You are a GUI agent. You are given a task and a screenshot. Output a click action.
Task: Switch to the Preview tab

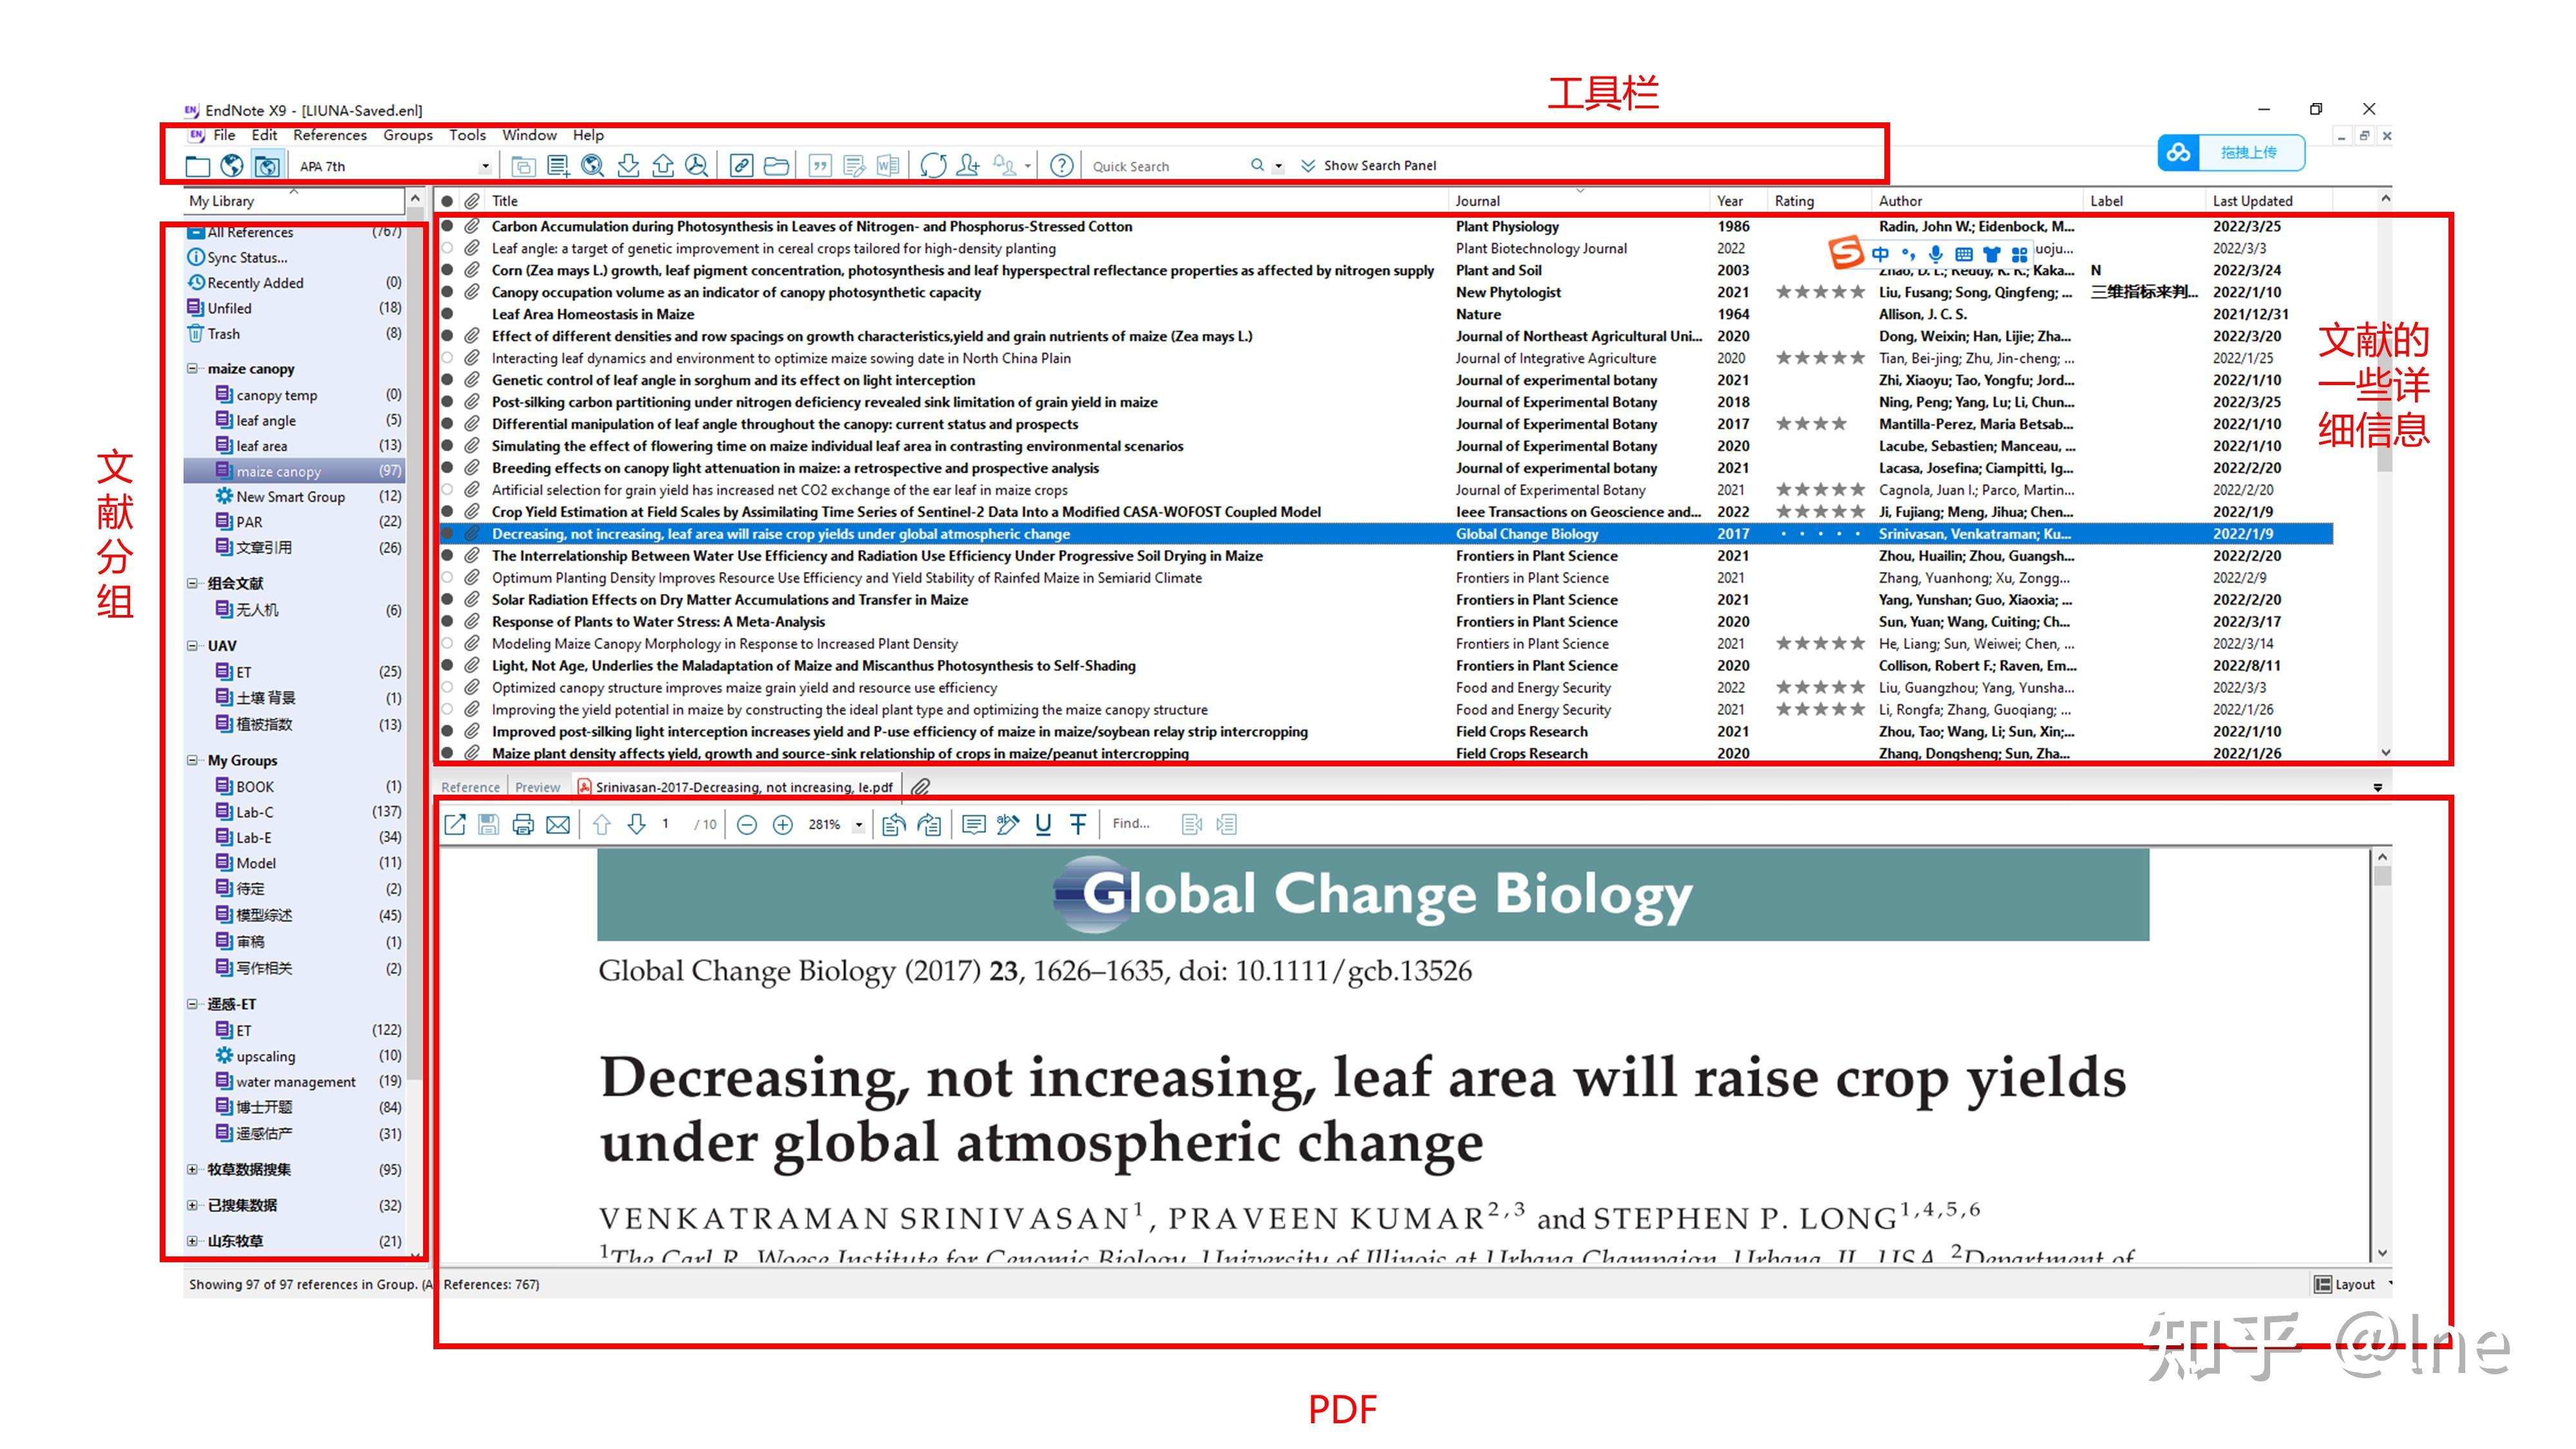coord(537,787)
